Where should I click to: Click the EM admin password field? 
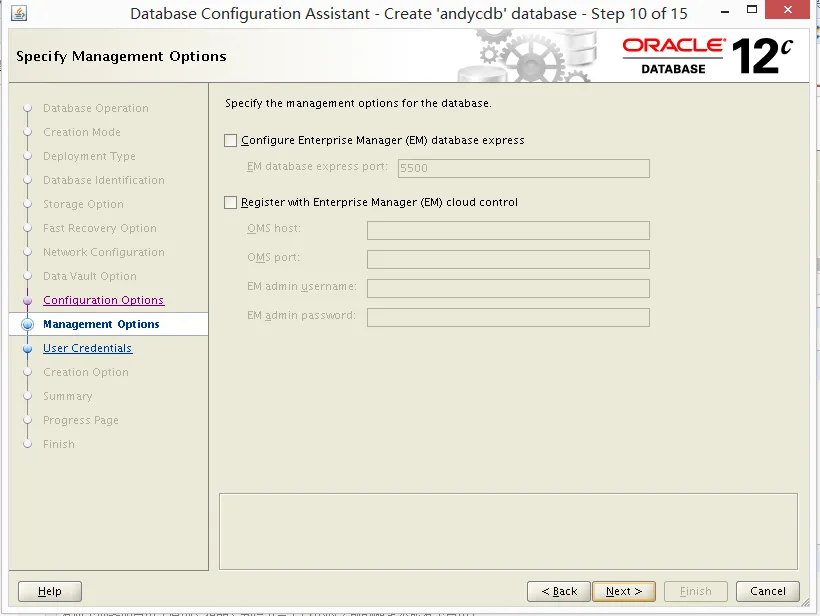(508, 317)
